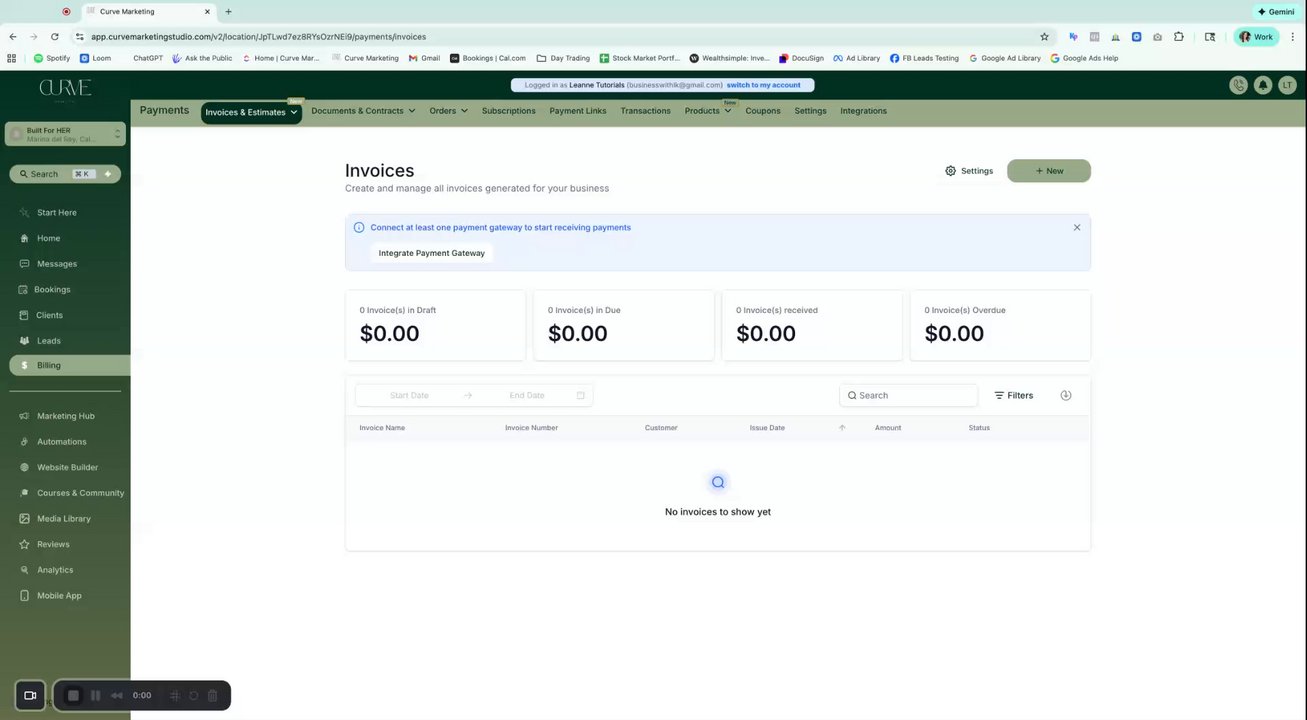
Task: Switch to the Subscriptions tab
Action: [508, 111]
